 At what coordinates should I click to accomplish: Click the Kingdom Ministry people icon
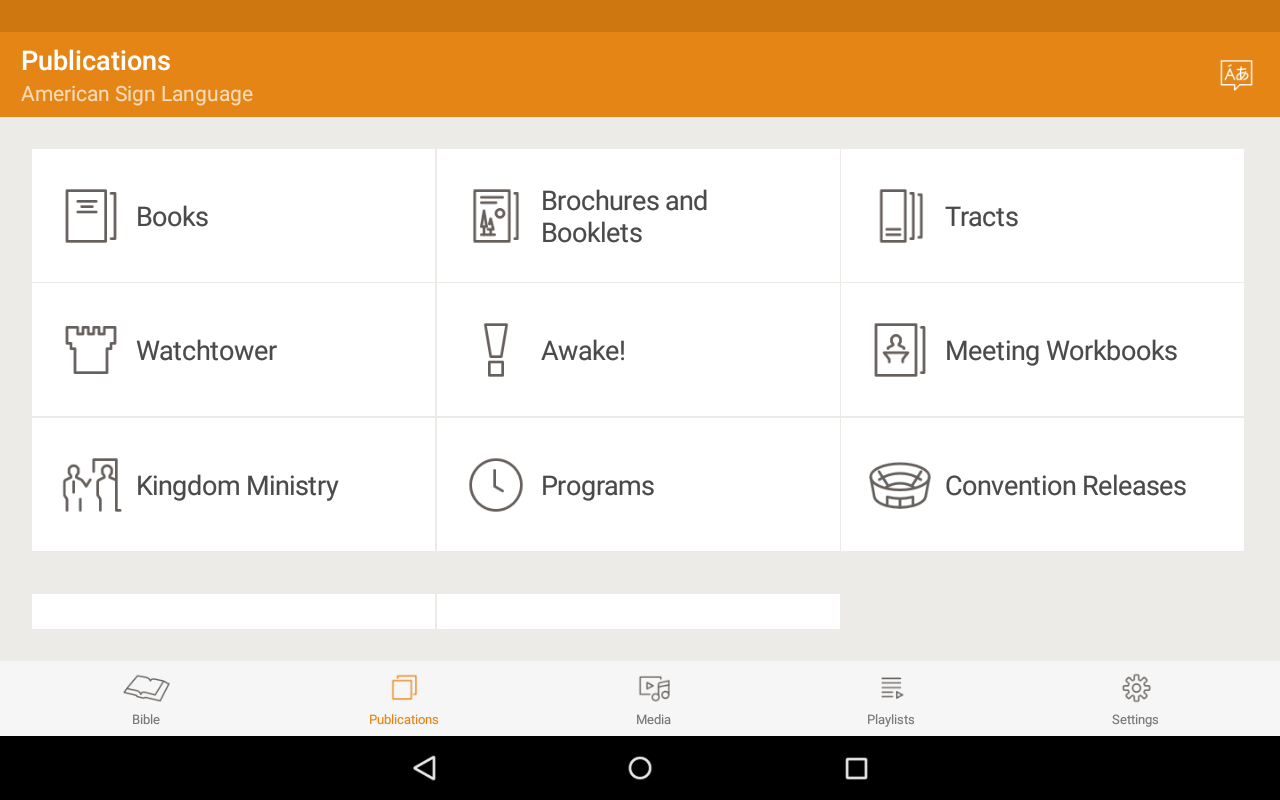91,485
